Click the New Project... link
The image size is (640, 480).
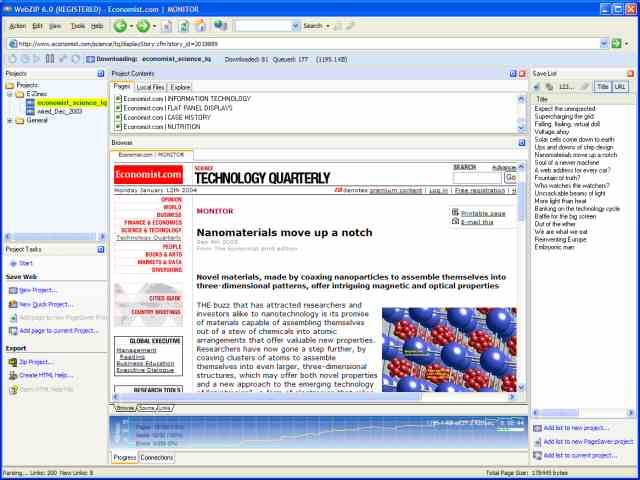(x=38, y=291)
